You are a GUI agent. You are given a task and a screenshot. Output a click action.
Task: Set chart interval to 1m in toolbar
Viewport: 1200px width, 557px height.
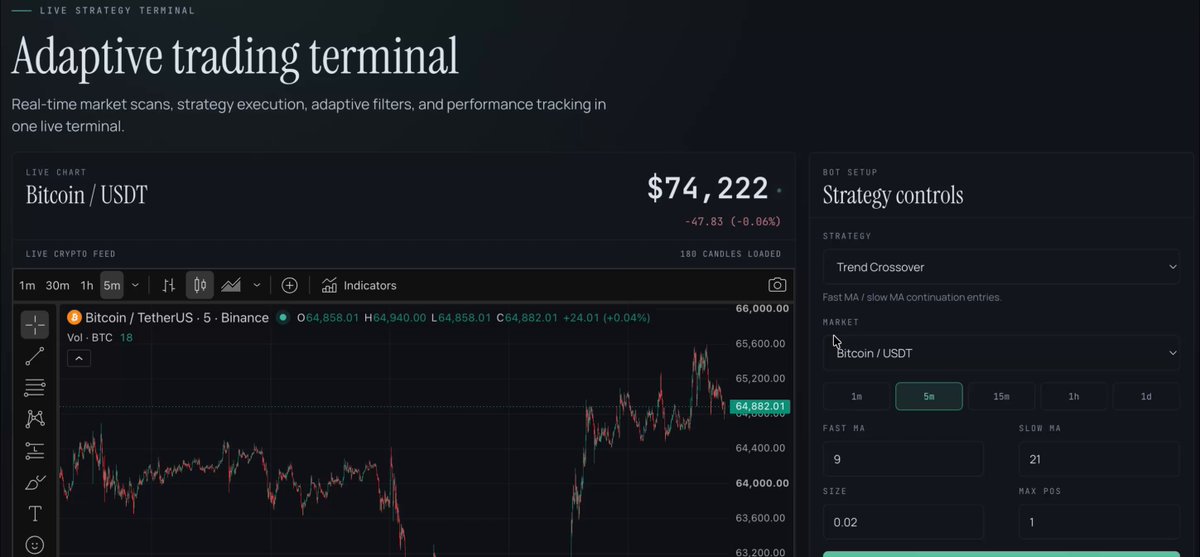point(27,285)
